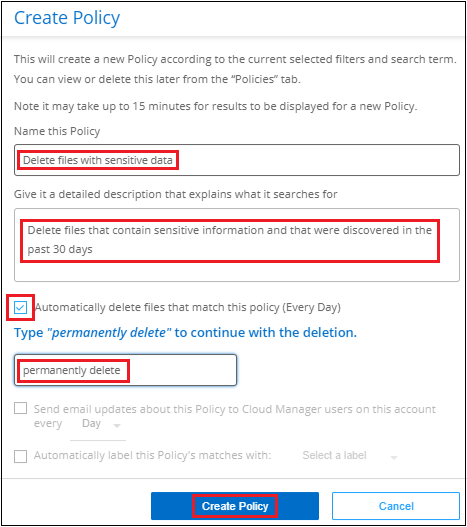Click the Automatically label this Policy's matches text
The image size is (467, 527).
tap(152, 455)
